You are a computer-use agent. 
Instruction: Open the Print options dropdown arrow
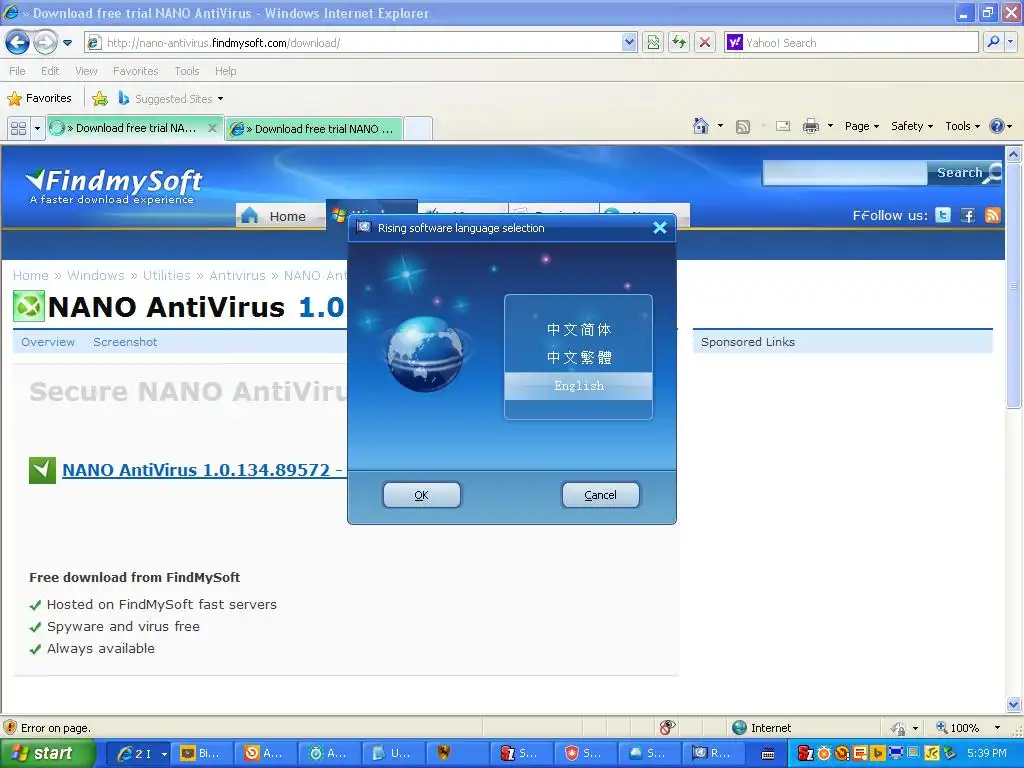pos(830,126)
